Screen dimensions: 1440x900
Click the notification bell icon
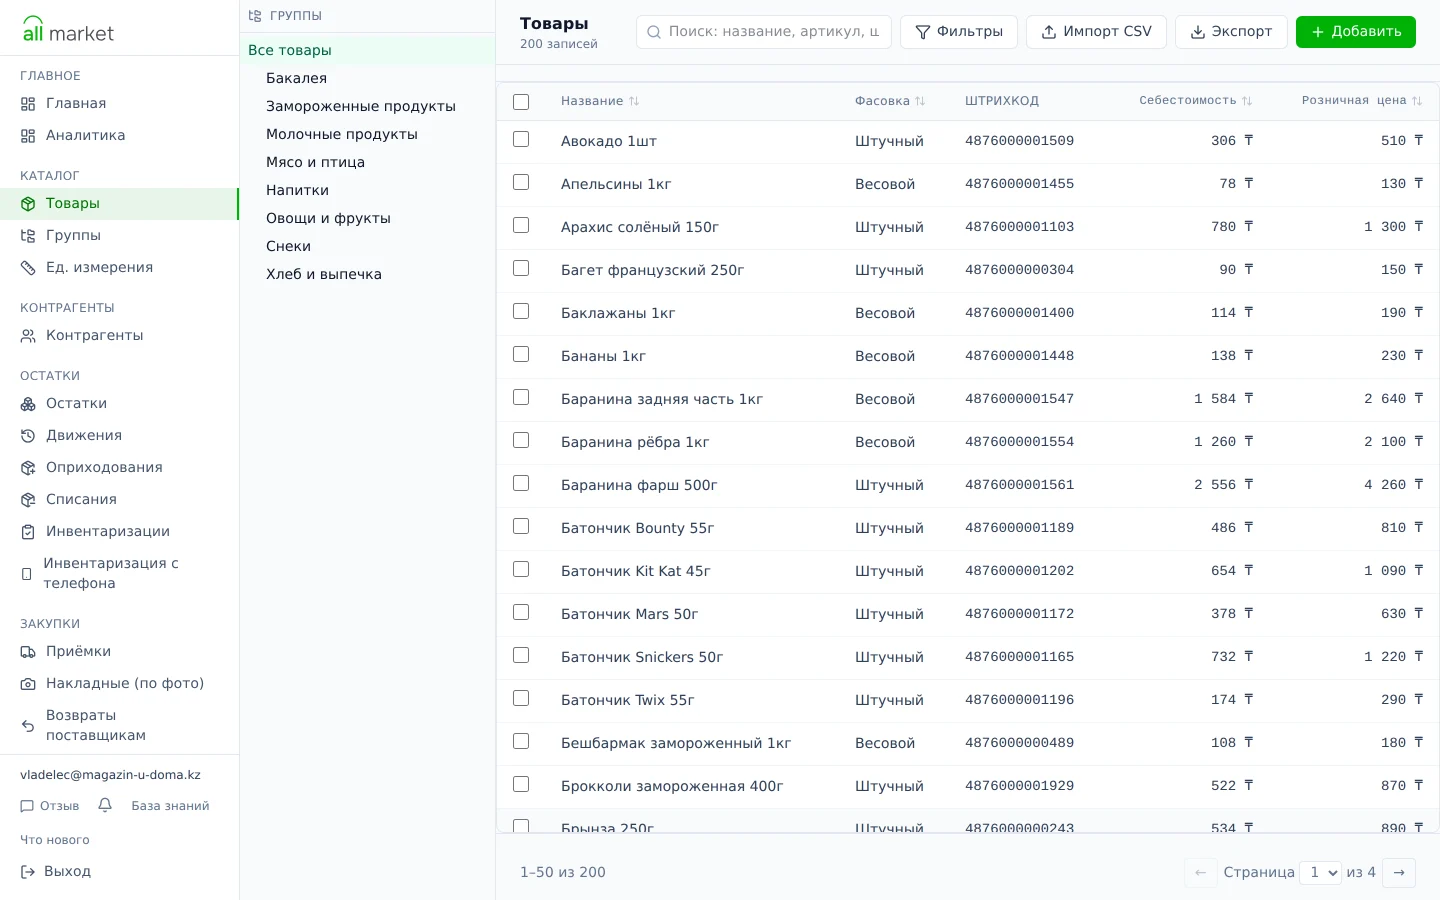[x=105, y=805]
